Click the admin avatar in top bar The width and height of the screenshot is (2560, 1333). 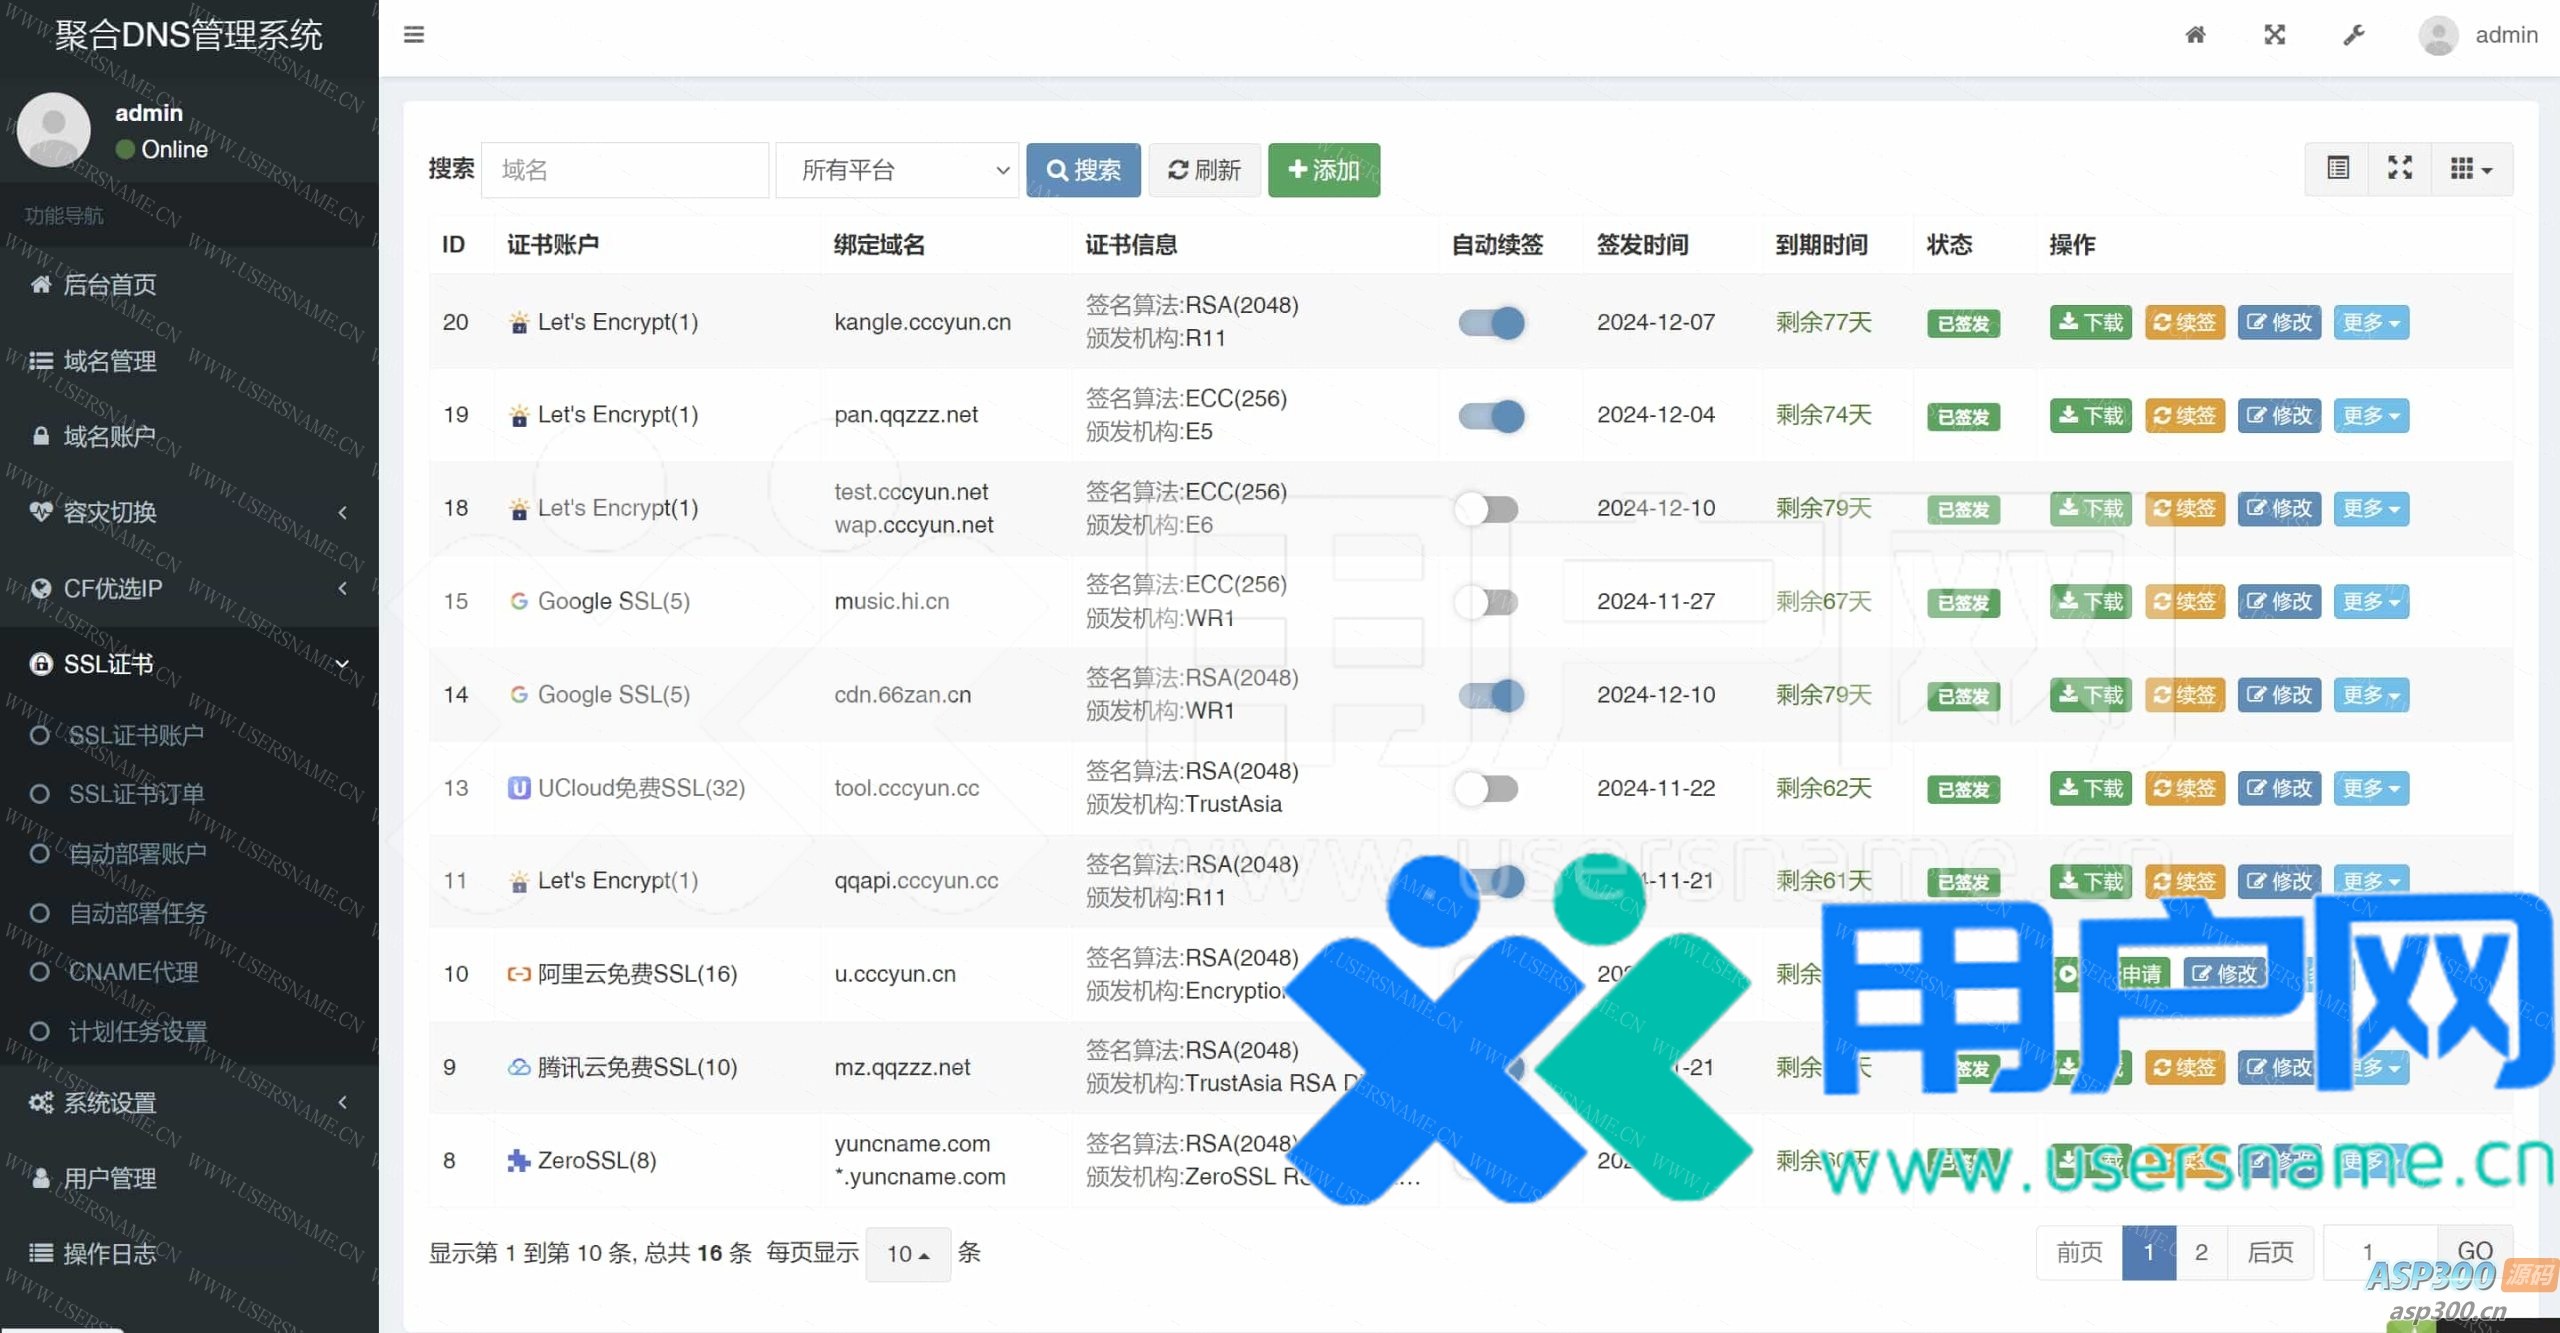(2438, 36)
